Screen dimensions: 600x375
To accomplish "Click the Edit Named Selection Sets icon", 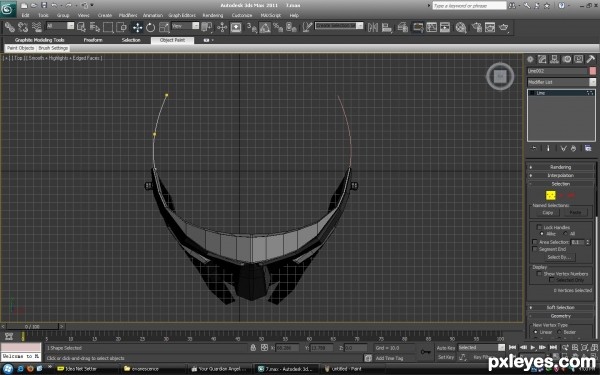I will pyautogui.click(x=307, y=27).
